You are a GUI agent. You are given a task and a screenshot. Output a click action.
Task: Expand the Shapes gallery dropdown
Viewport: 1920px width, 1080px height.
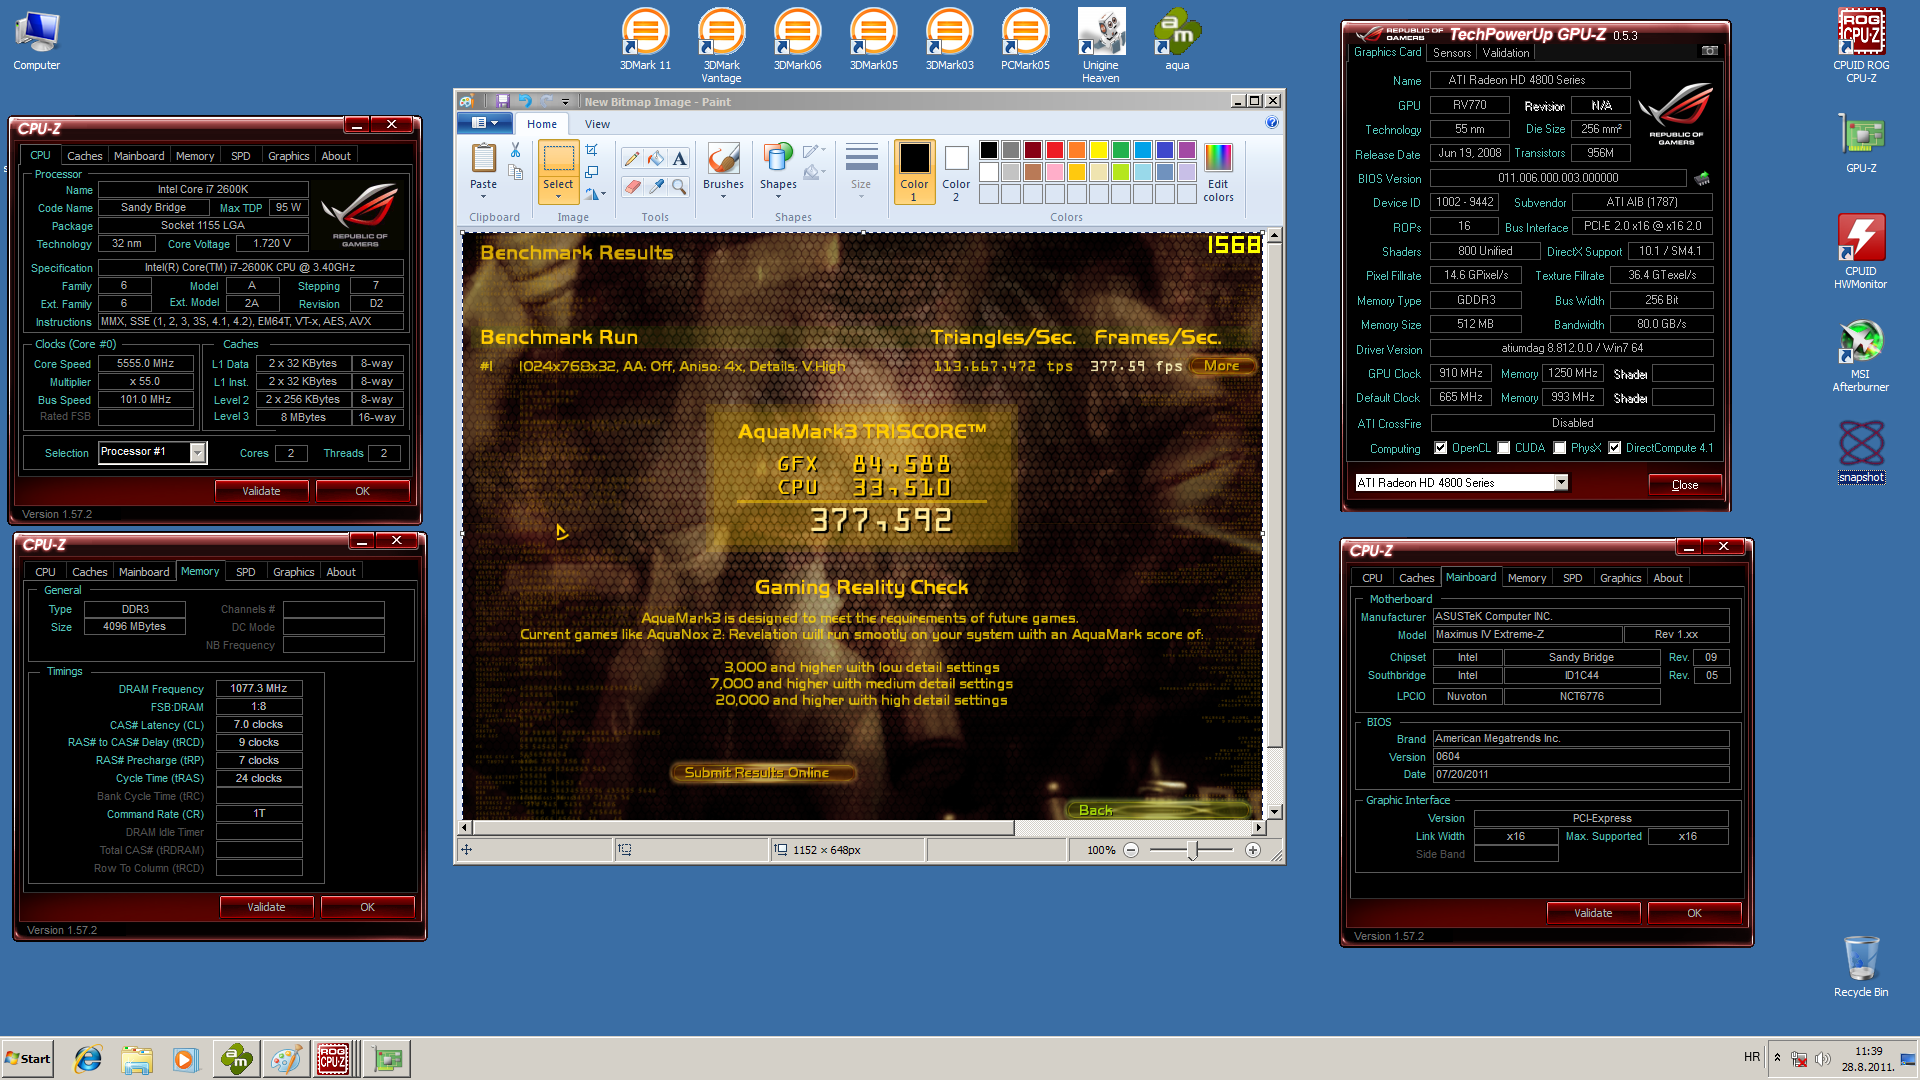pyautogui.click(x=778, y=197)
